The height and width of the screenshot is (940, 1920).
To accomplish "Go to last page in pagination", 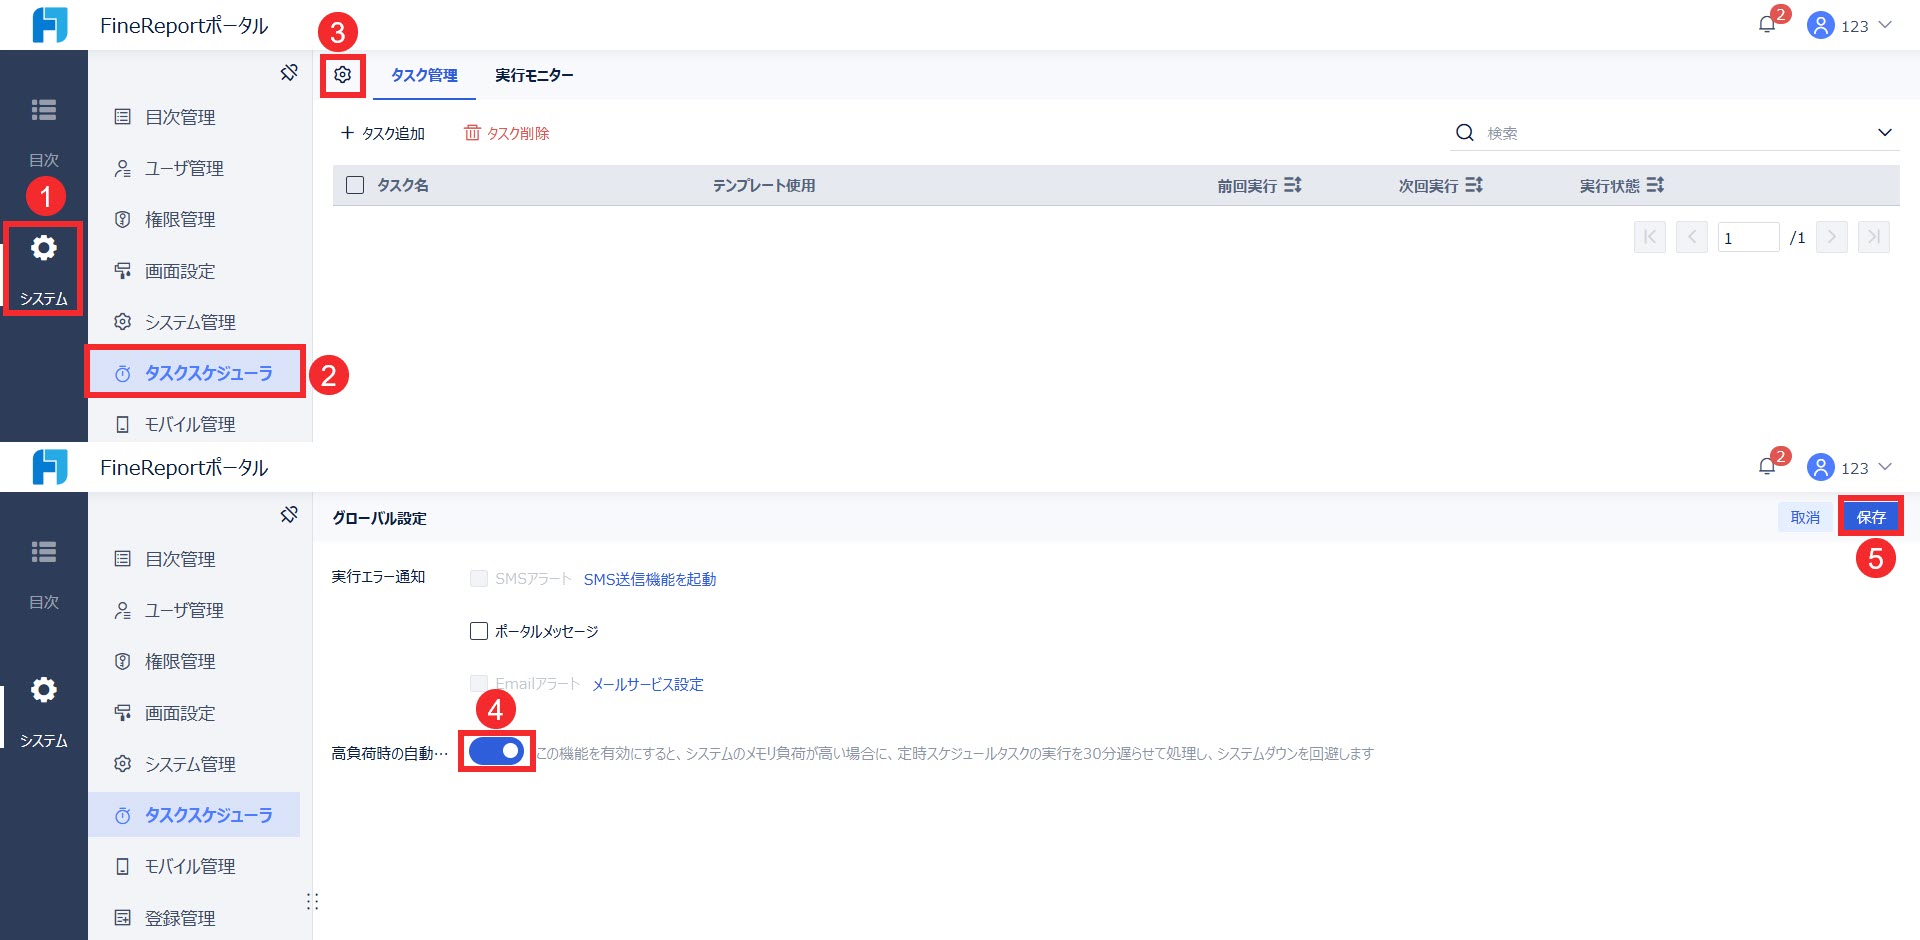I will point(1874,237).
